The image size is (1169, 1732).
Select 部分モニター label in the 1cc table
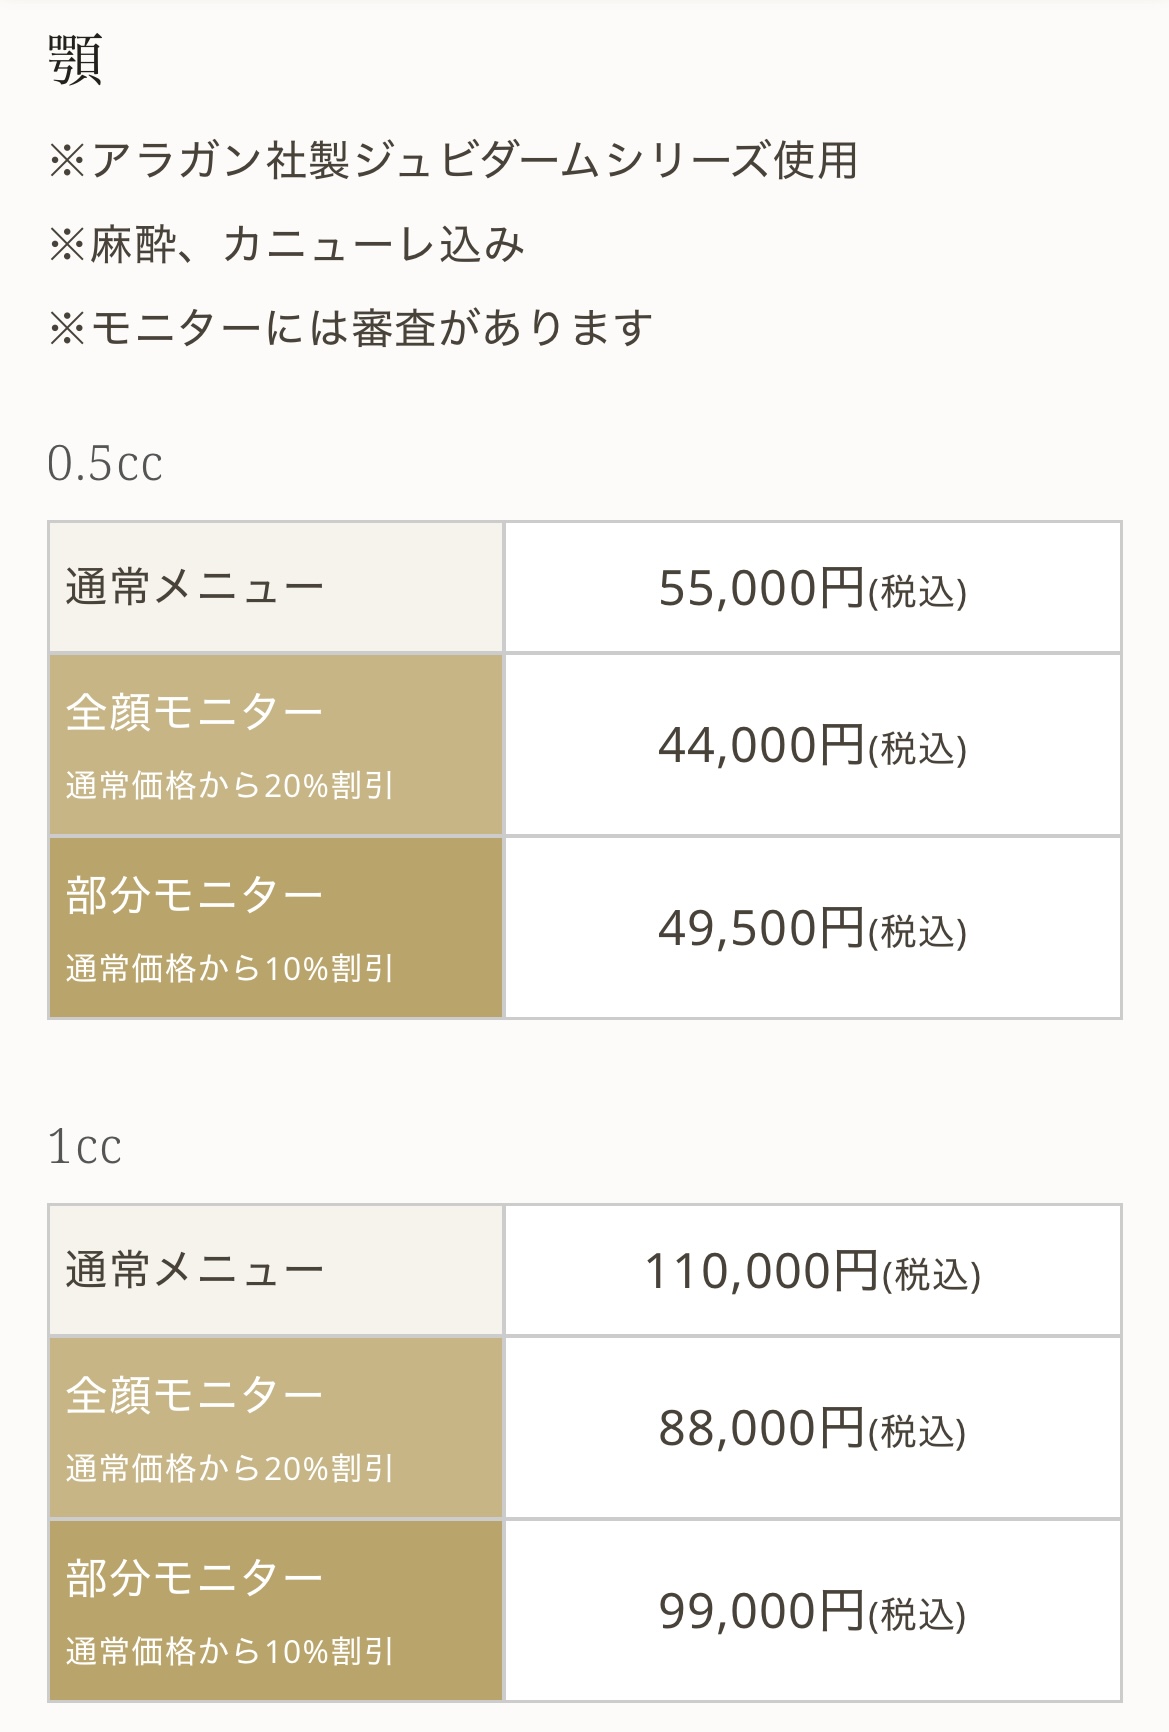[195, 1578]
